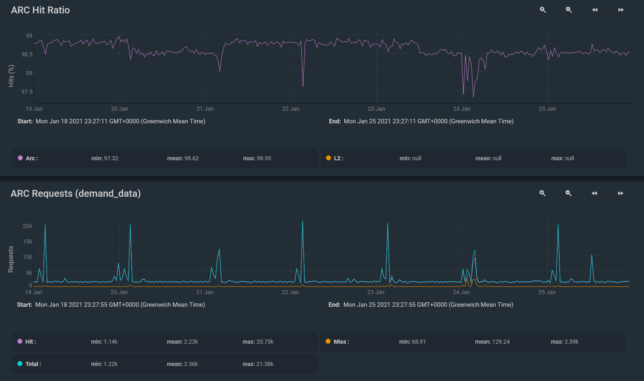Click the left magnifier icon in ARC Requests panel

(x=542, y=193)
